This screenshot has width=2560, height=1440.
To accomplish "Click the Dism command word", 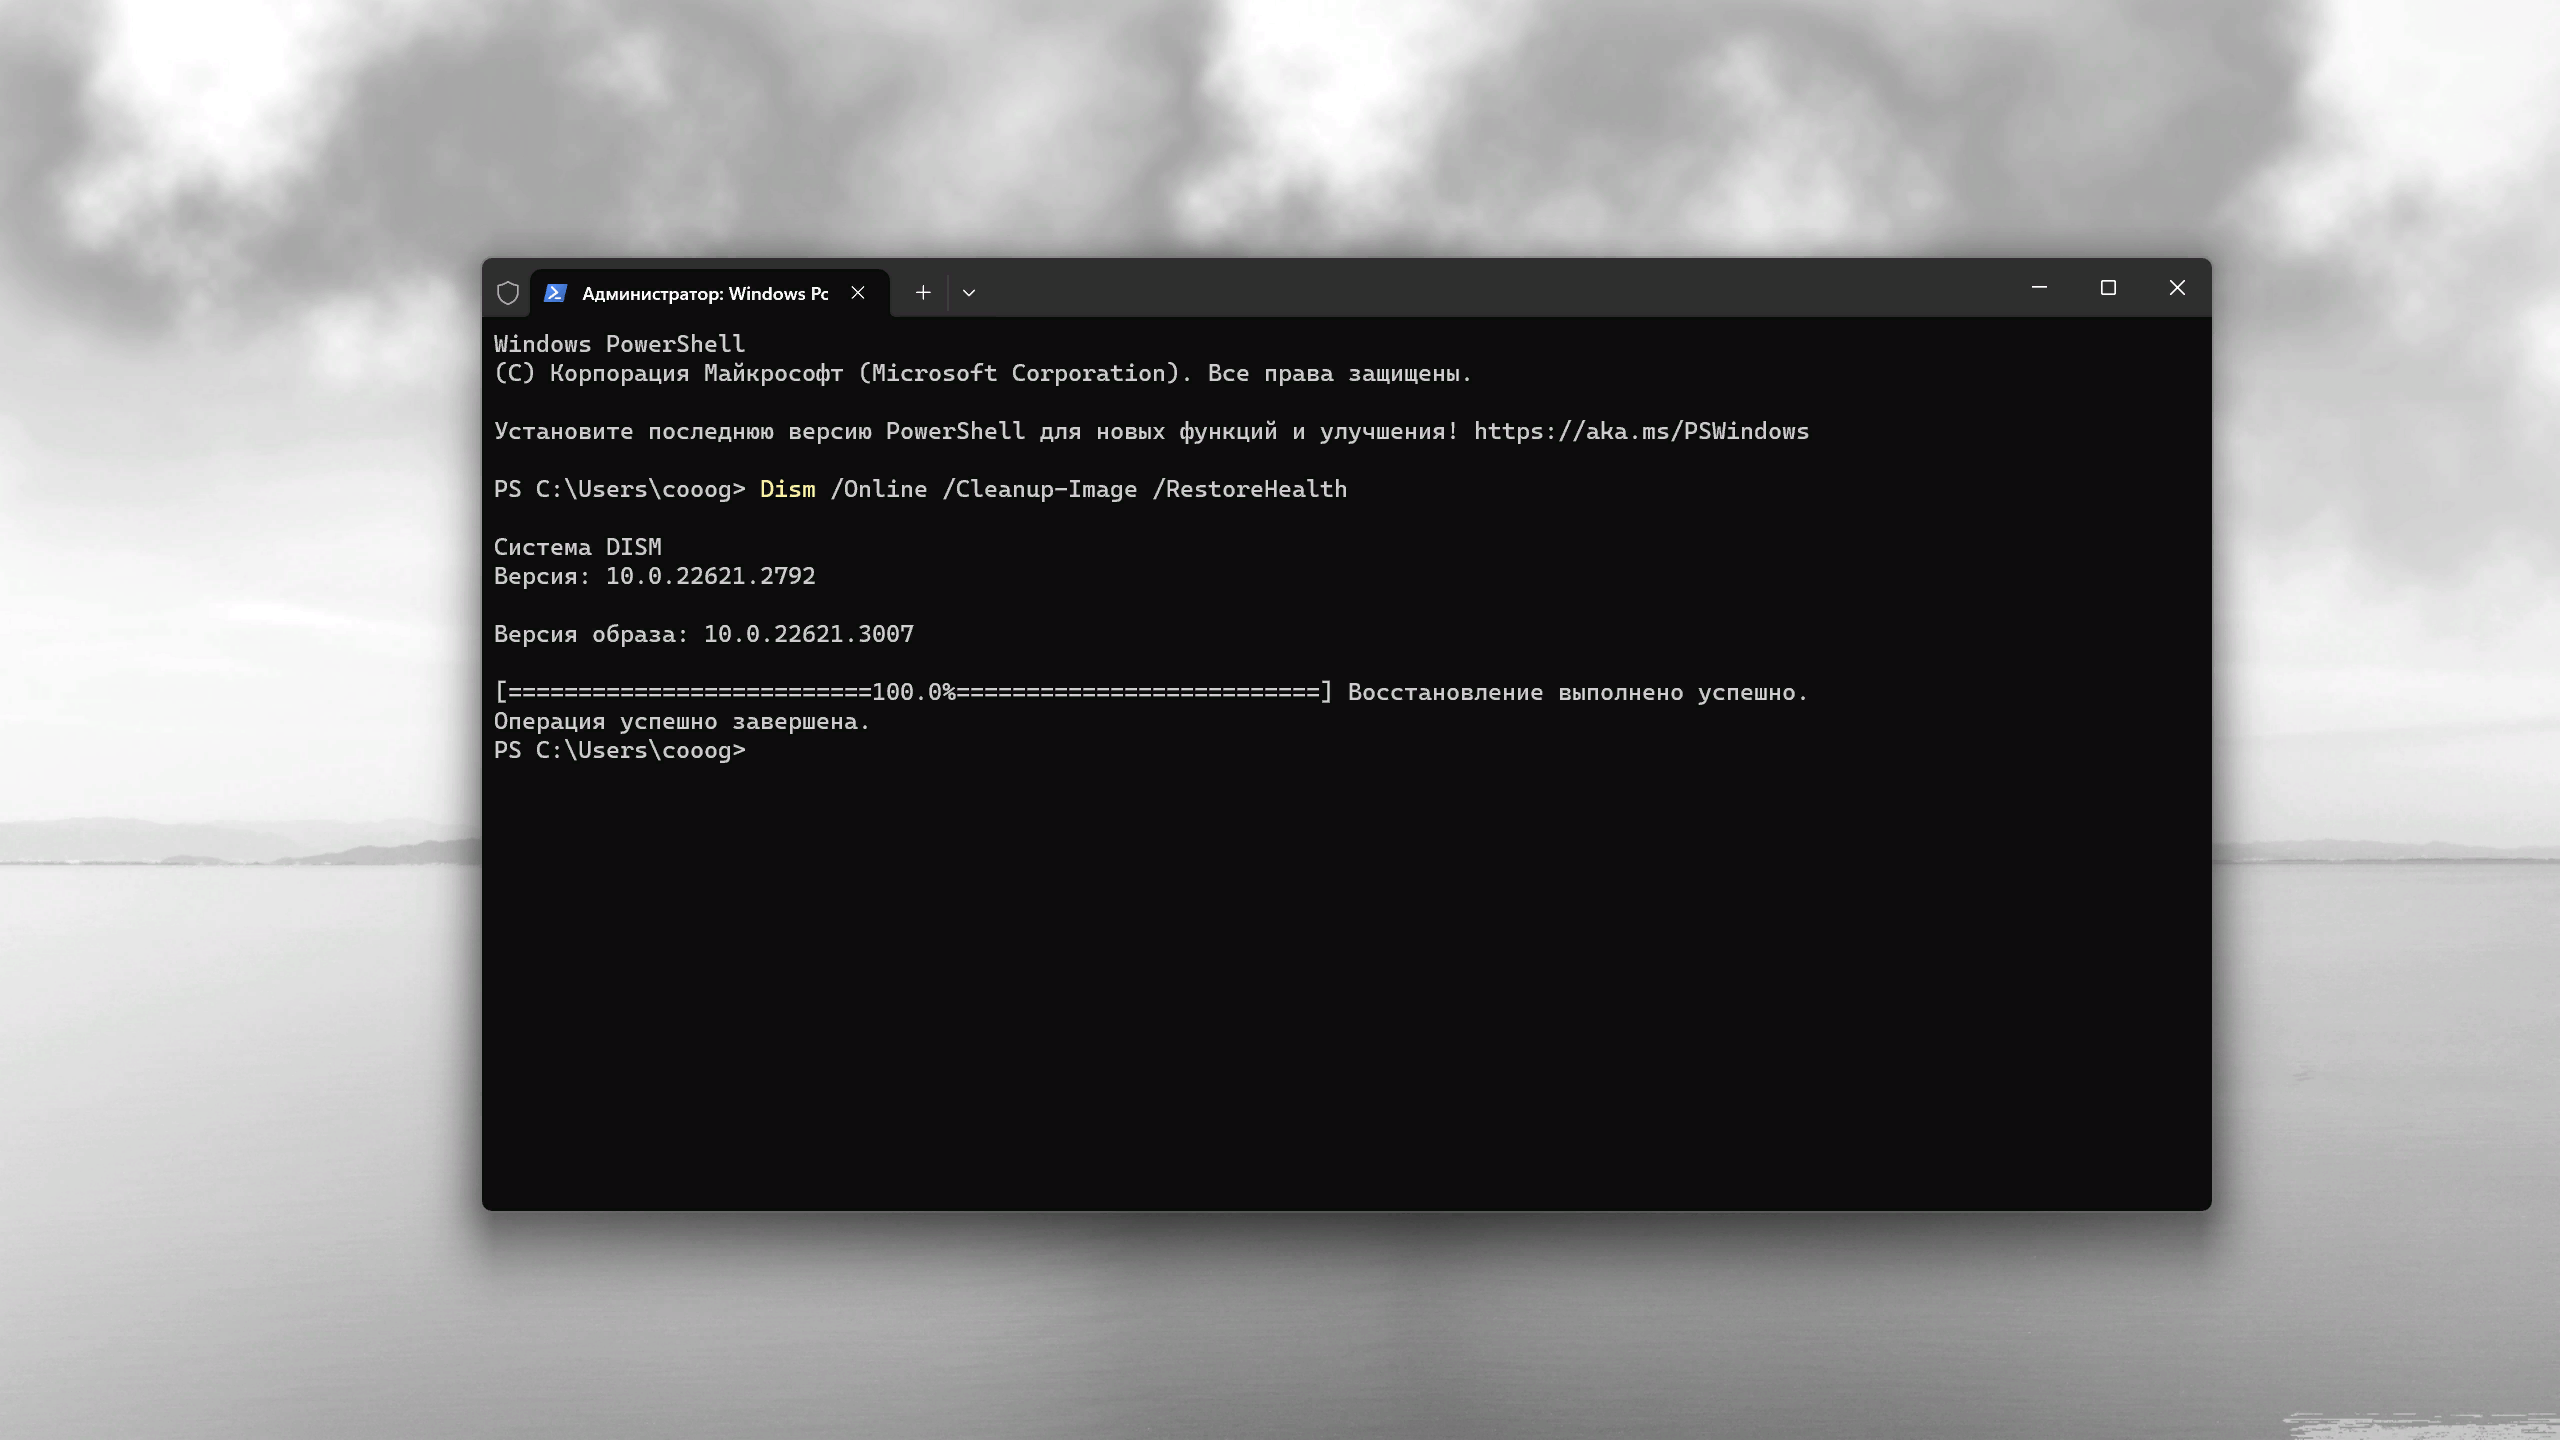I will pos(787,489).
